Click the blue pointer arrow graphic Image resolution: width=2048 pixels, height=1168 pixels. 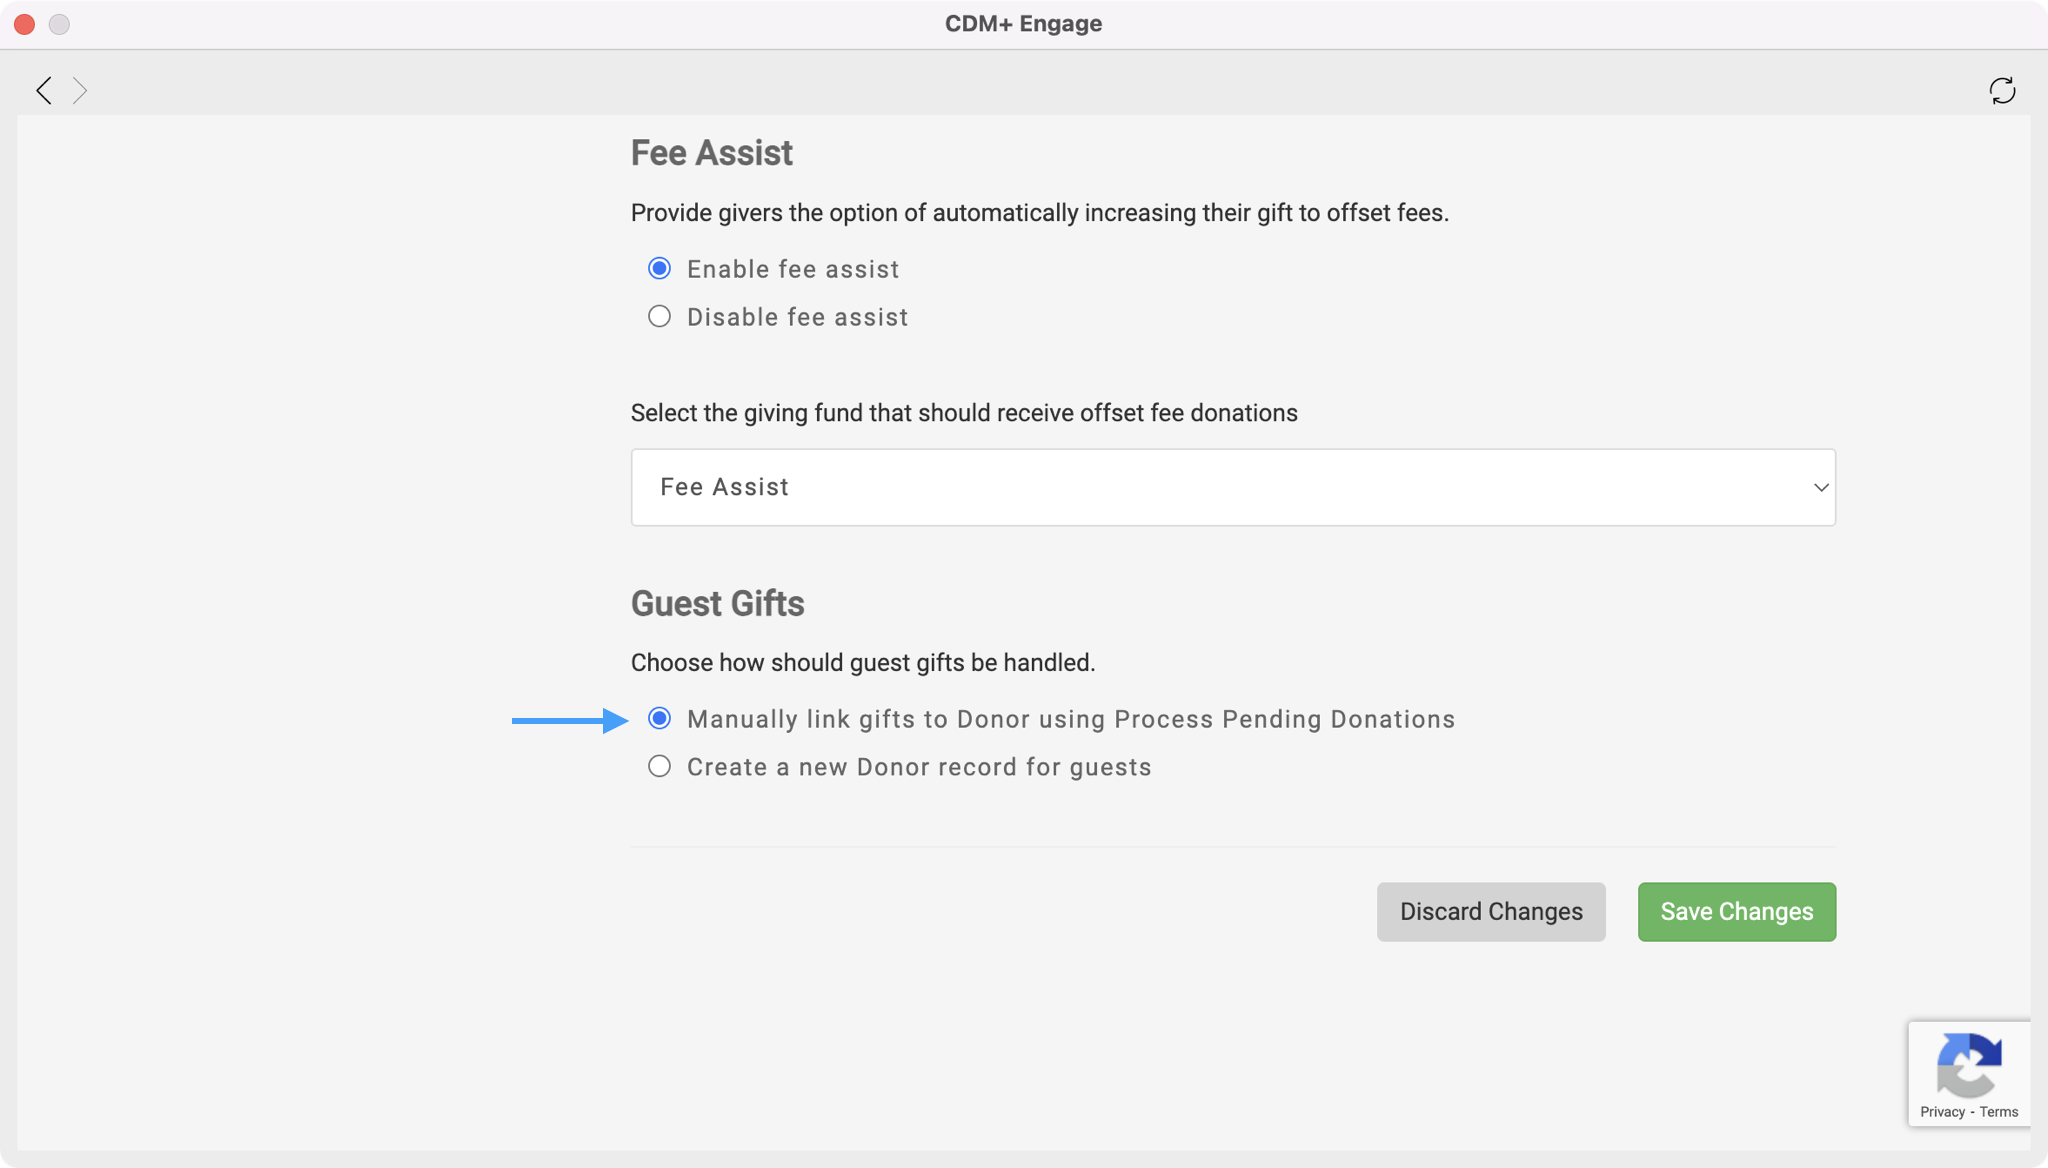[569, 720]
